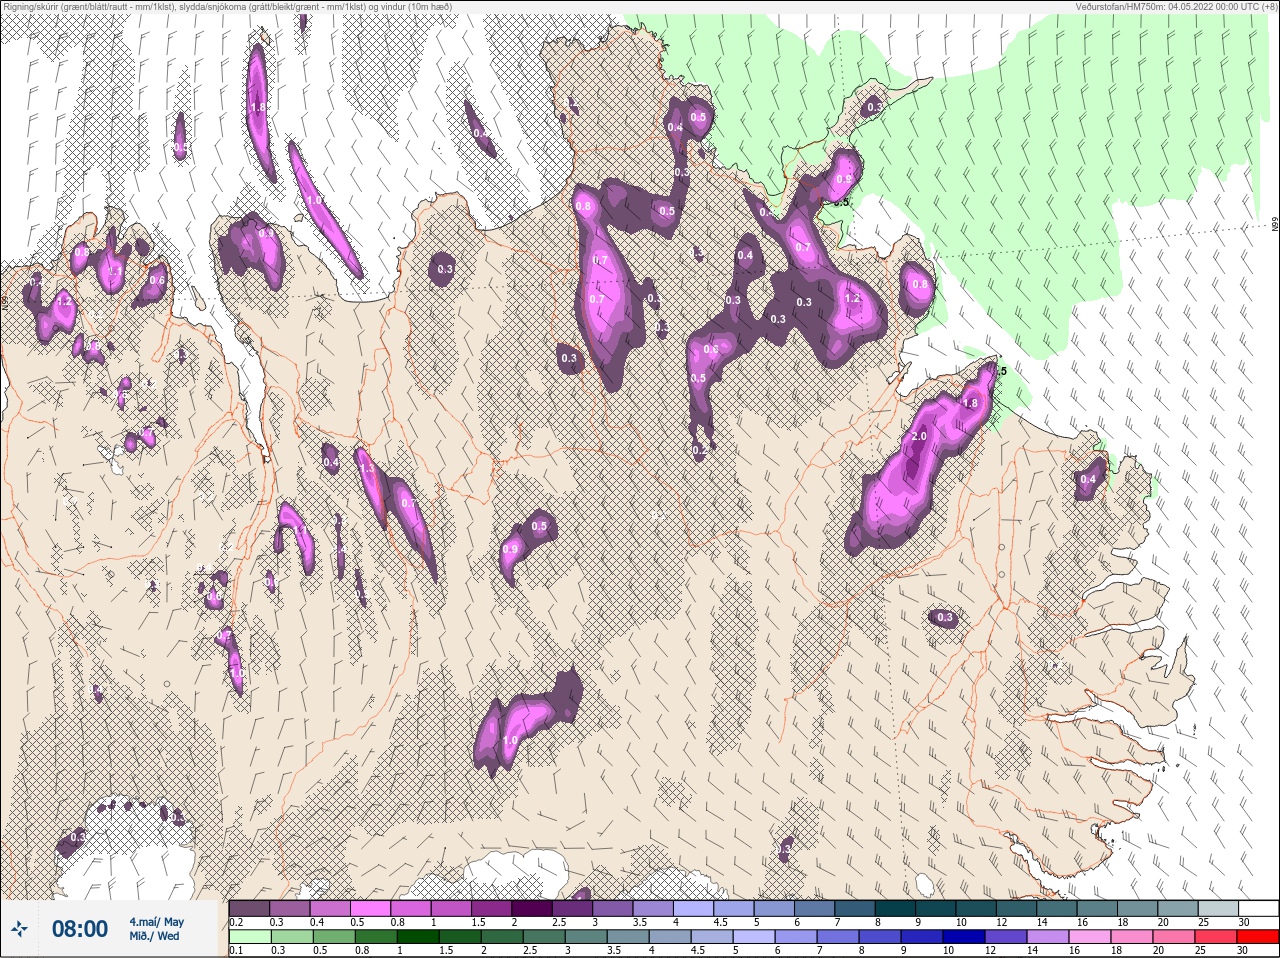Viewport: 1280px width, 958px height.
Task: Click the '1.3' precipitation value on the map
Action: [x=366, y=469]
